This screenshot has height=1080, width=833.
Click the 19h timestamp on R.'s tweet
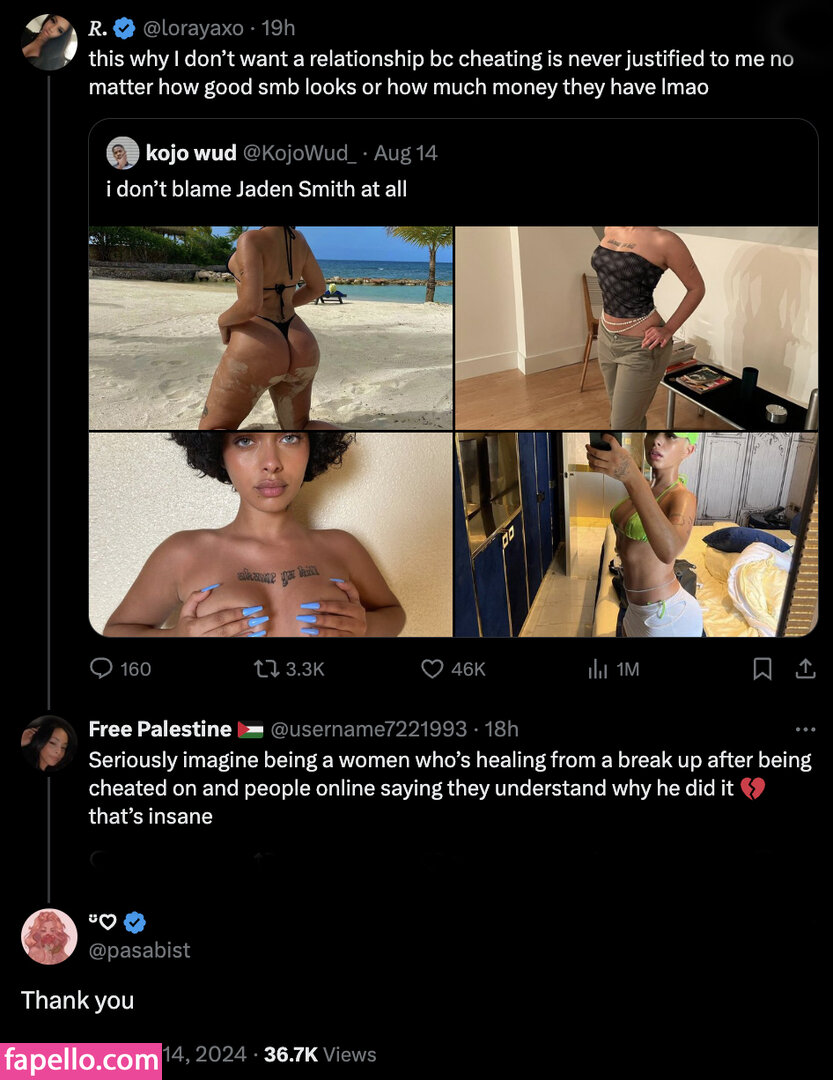click(x=277, y=28)
